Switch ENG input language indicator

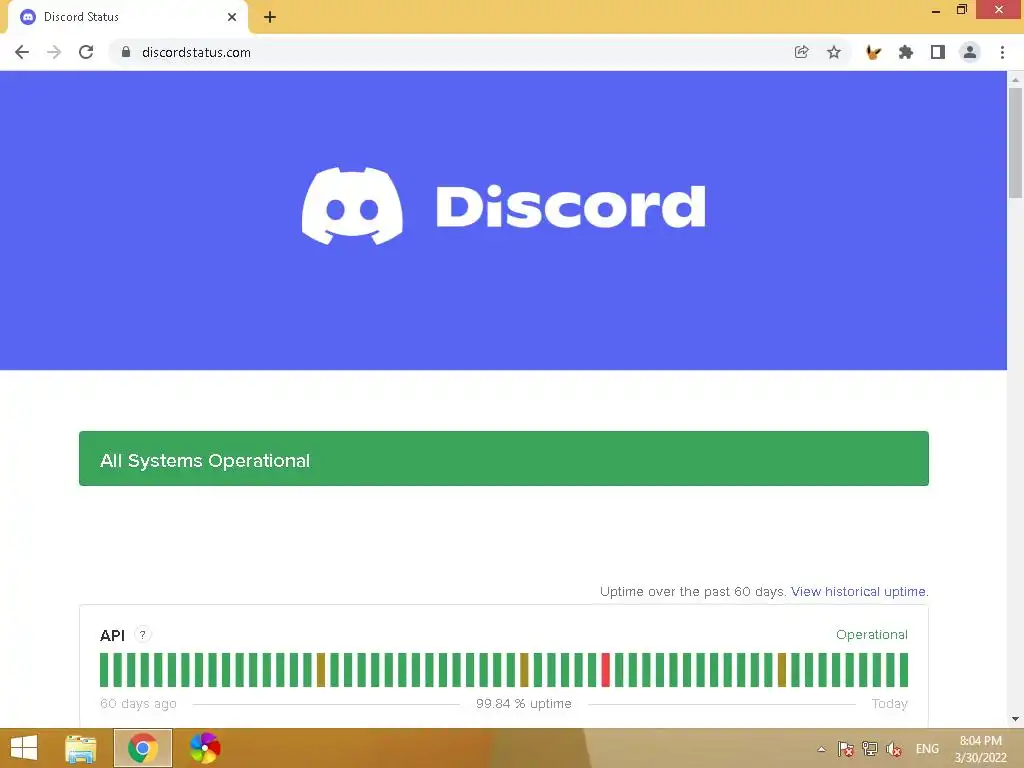pyautogui.click(x=927, y=749)
